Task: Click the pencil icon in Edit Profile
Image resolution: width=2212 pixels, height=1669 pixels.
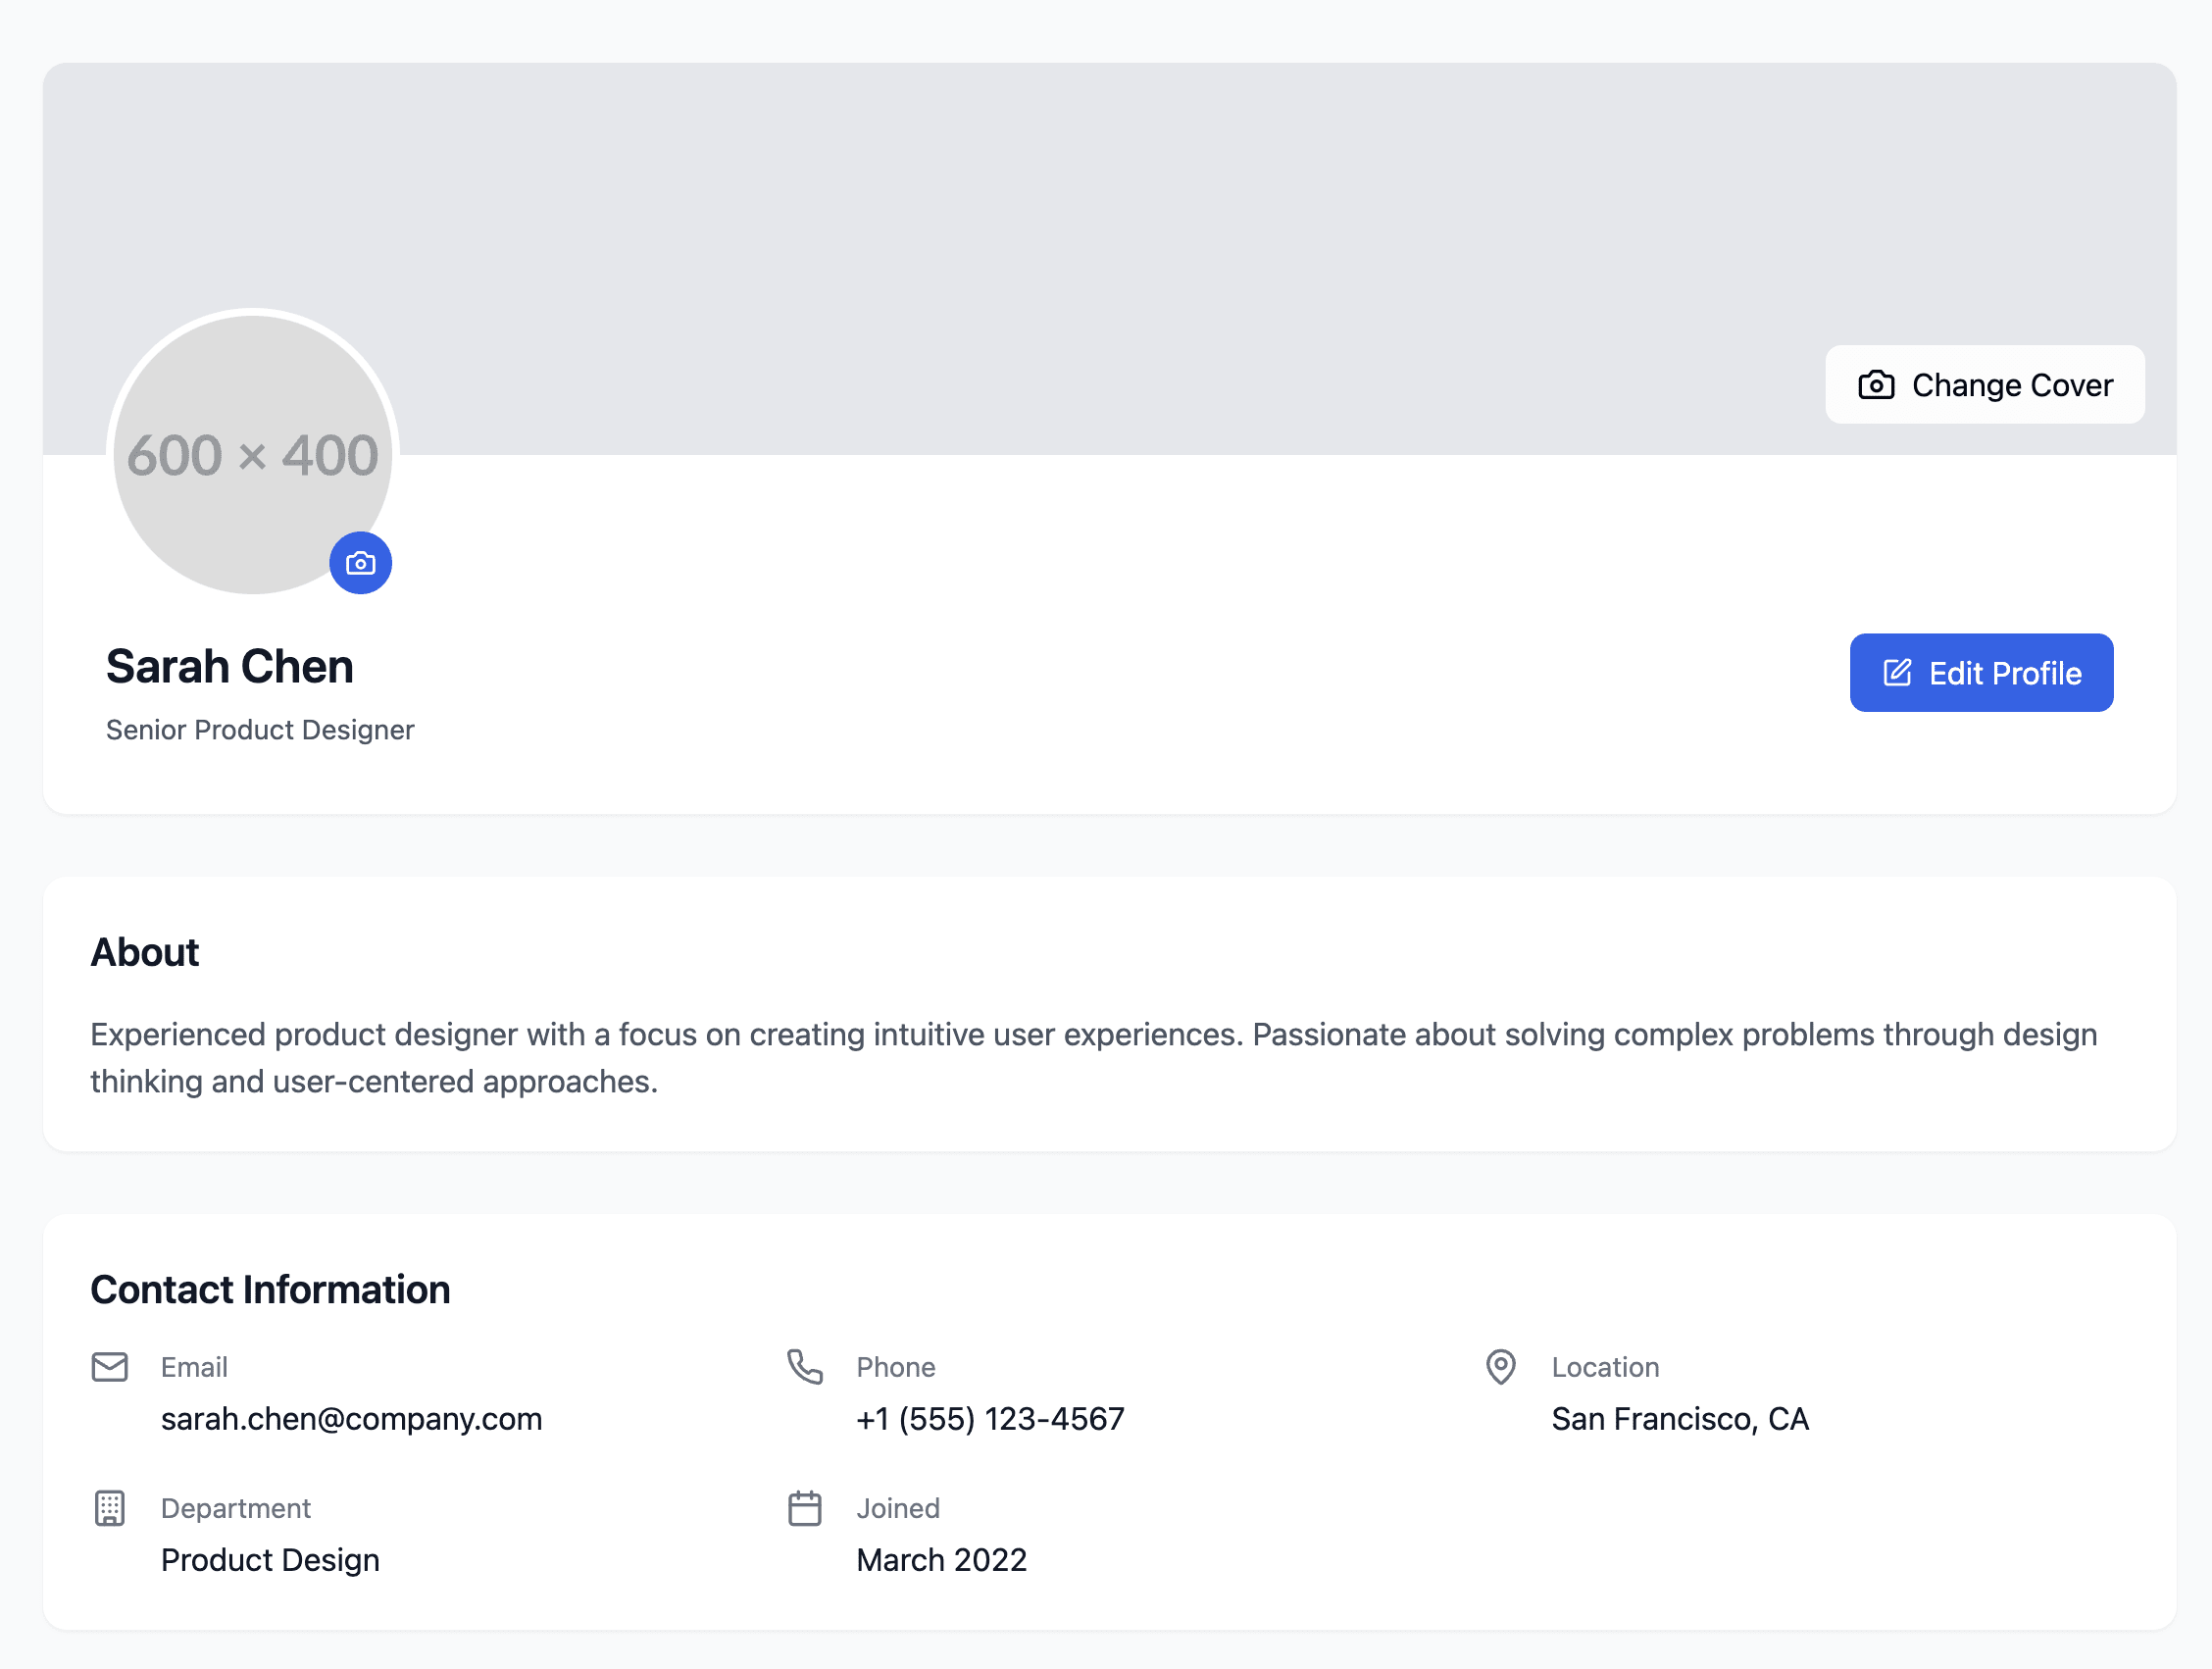Action: [1896, 672]
